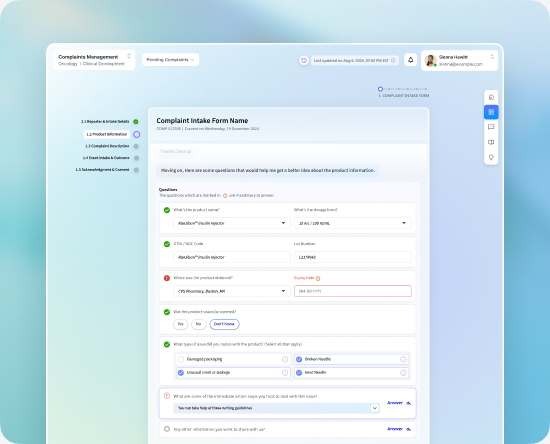Show info for Unusual smell or leakage option

(285, 372)
